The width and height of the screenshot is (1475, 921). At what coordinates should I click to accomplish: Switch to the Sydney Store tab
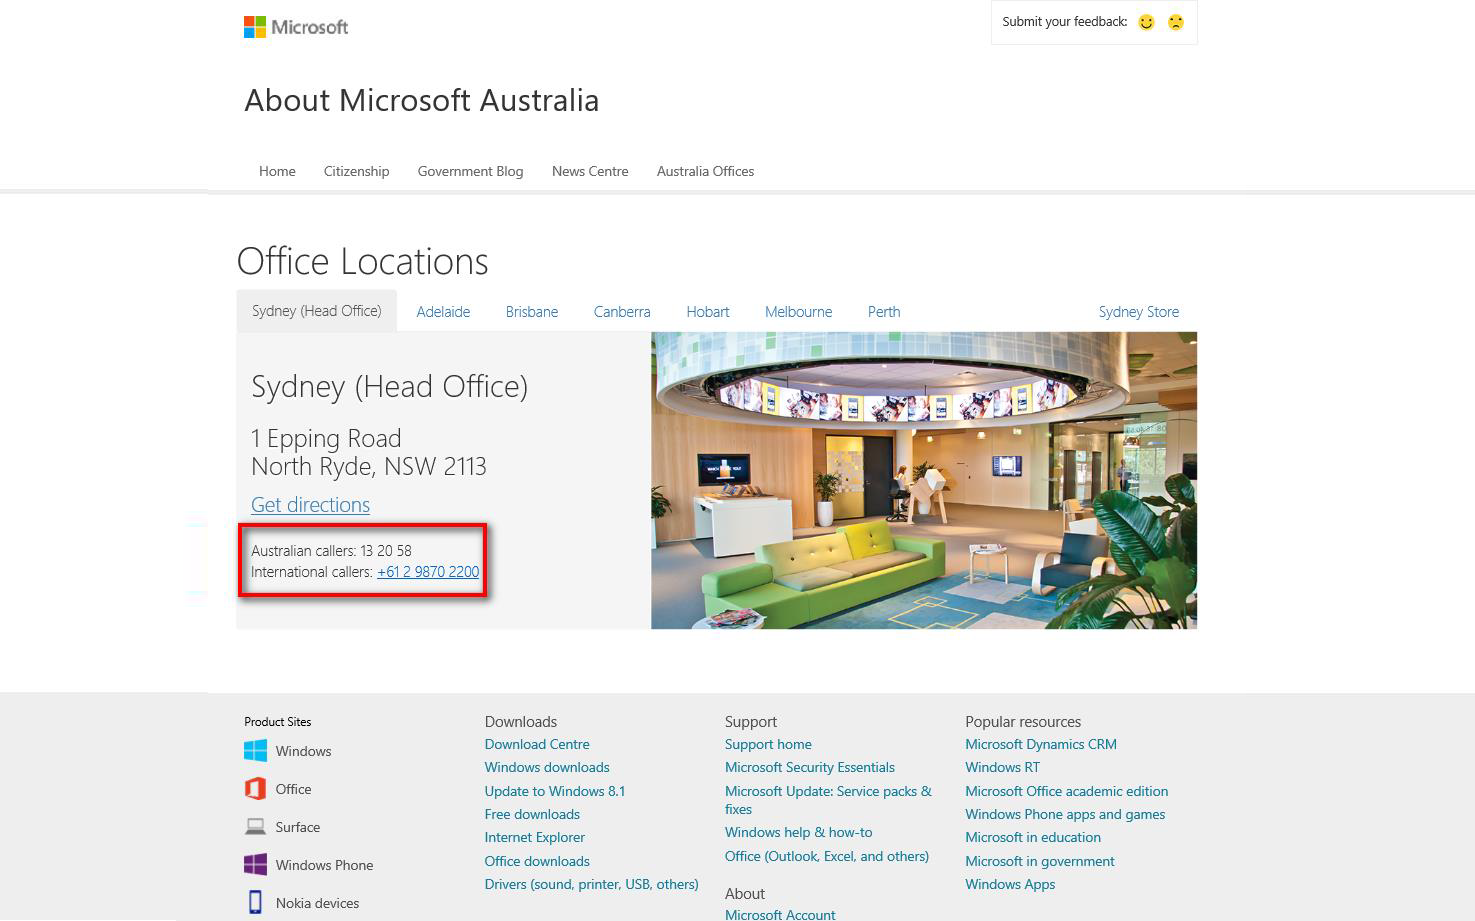click(1139, 312)
